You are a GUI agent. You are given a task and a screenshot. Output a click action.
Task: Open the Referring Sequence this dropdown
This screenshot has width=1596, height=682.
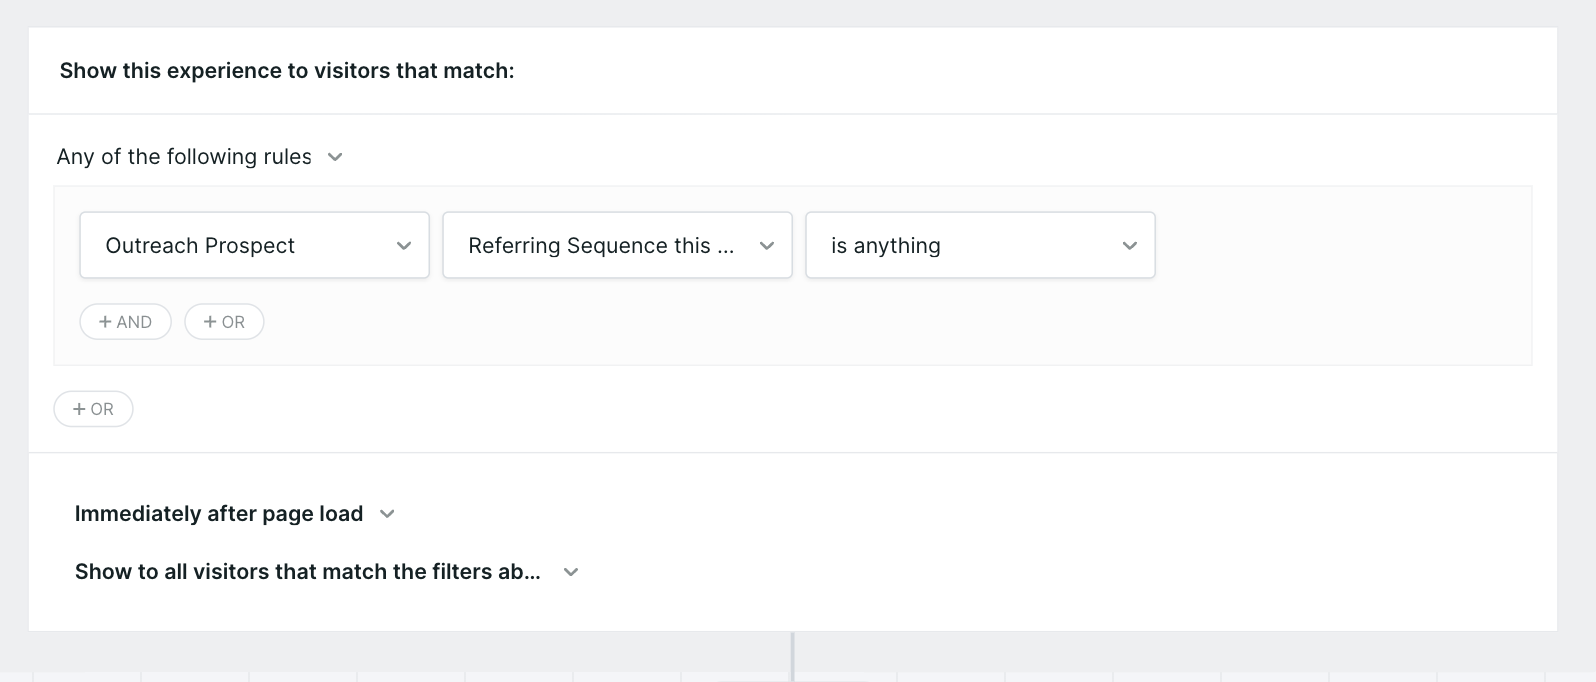point(618,245)
